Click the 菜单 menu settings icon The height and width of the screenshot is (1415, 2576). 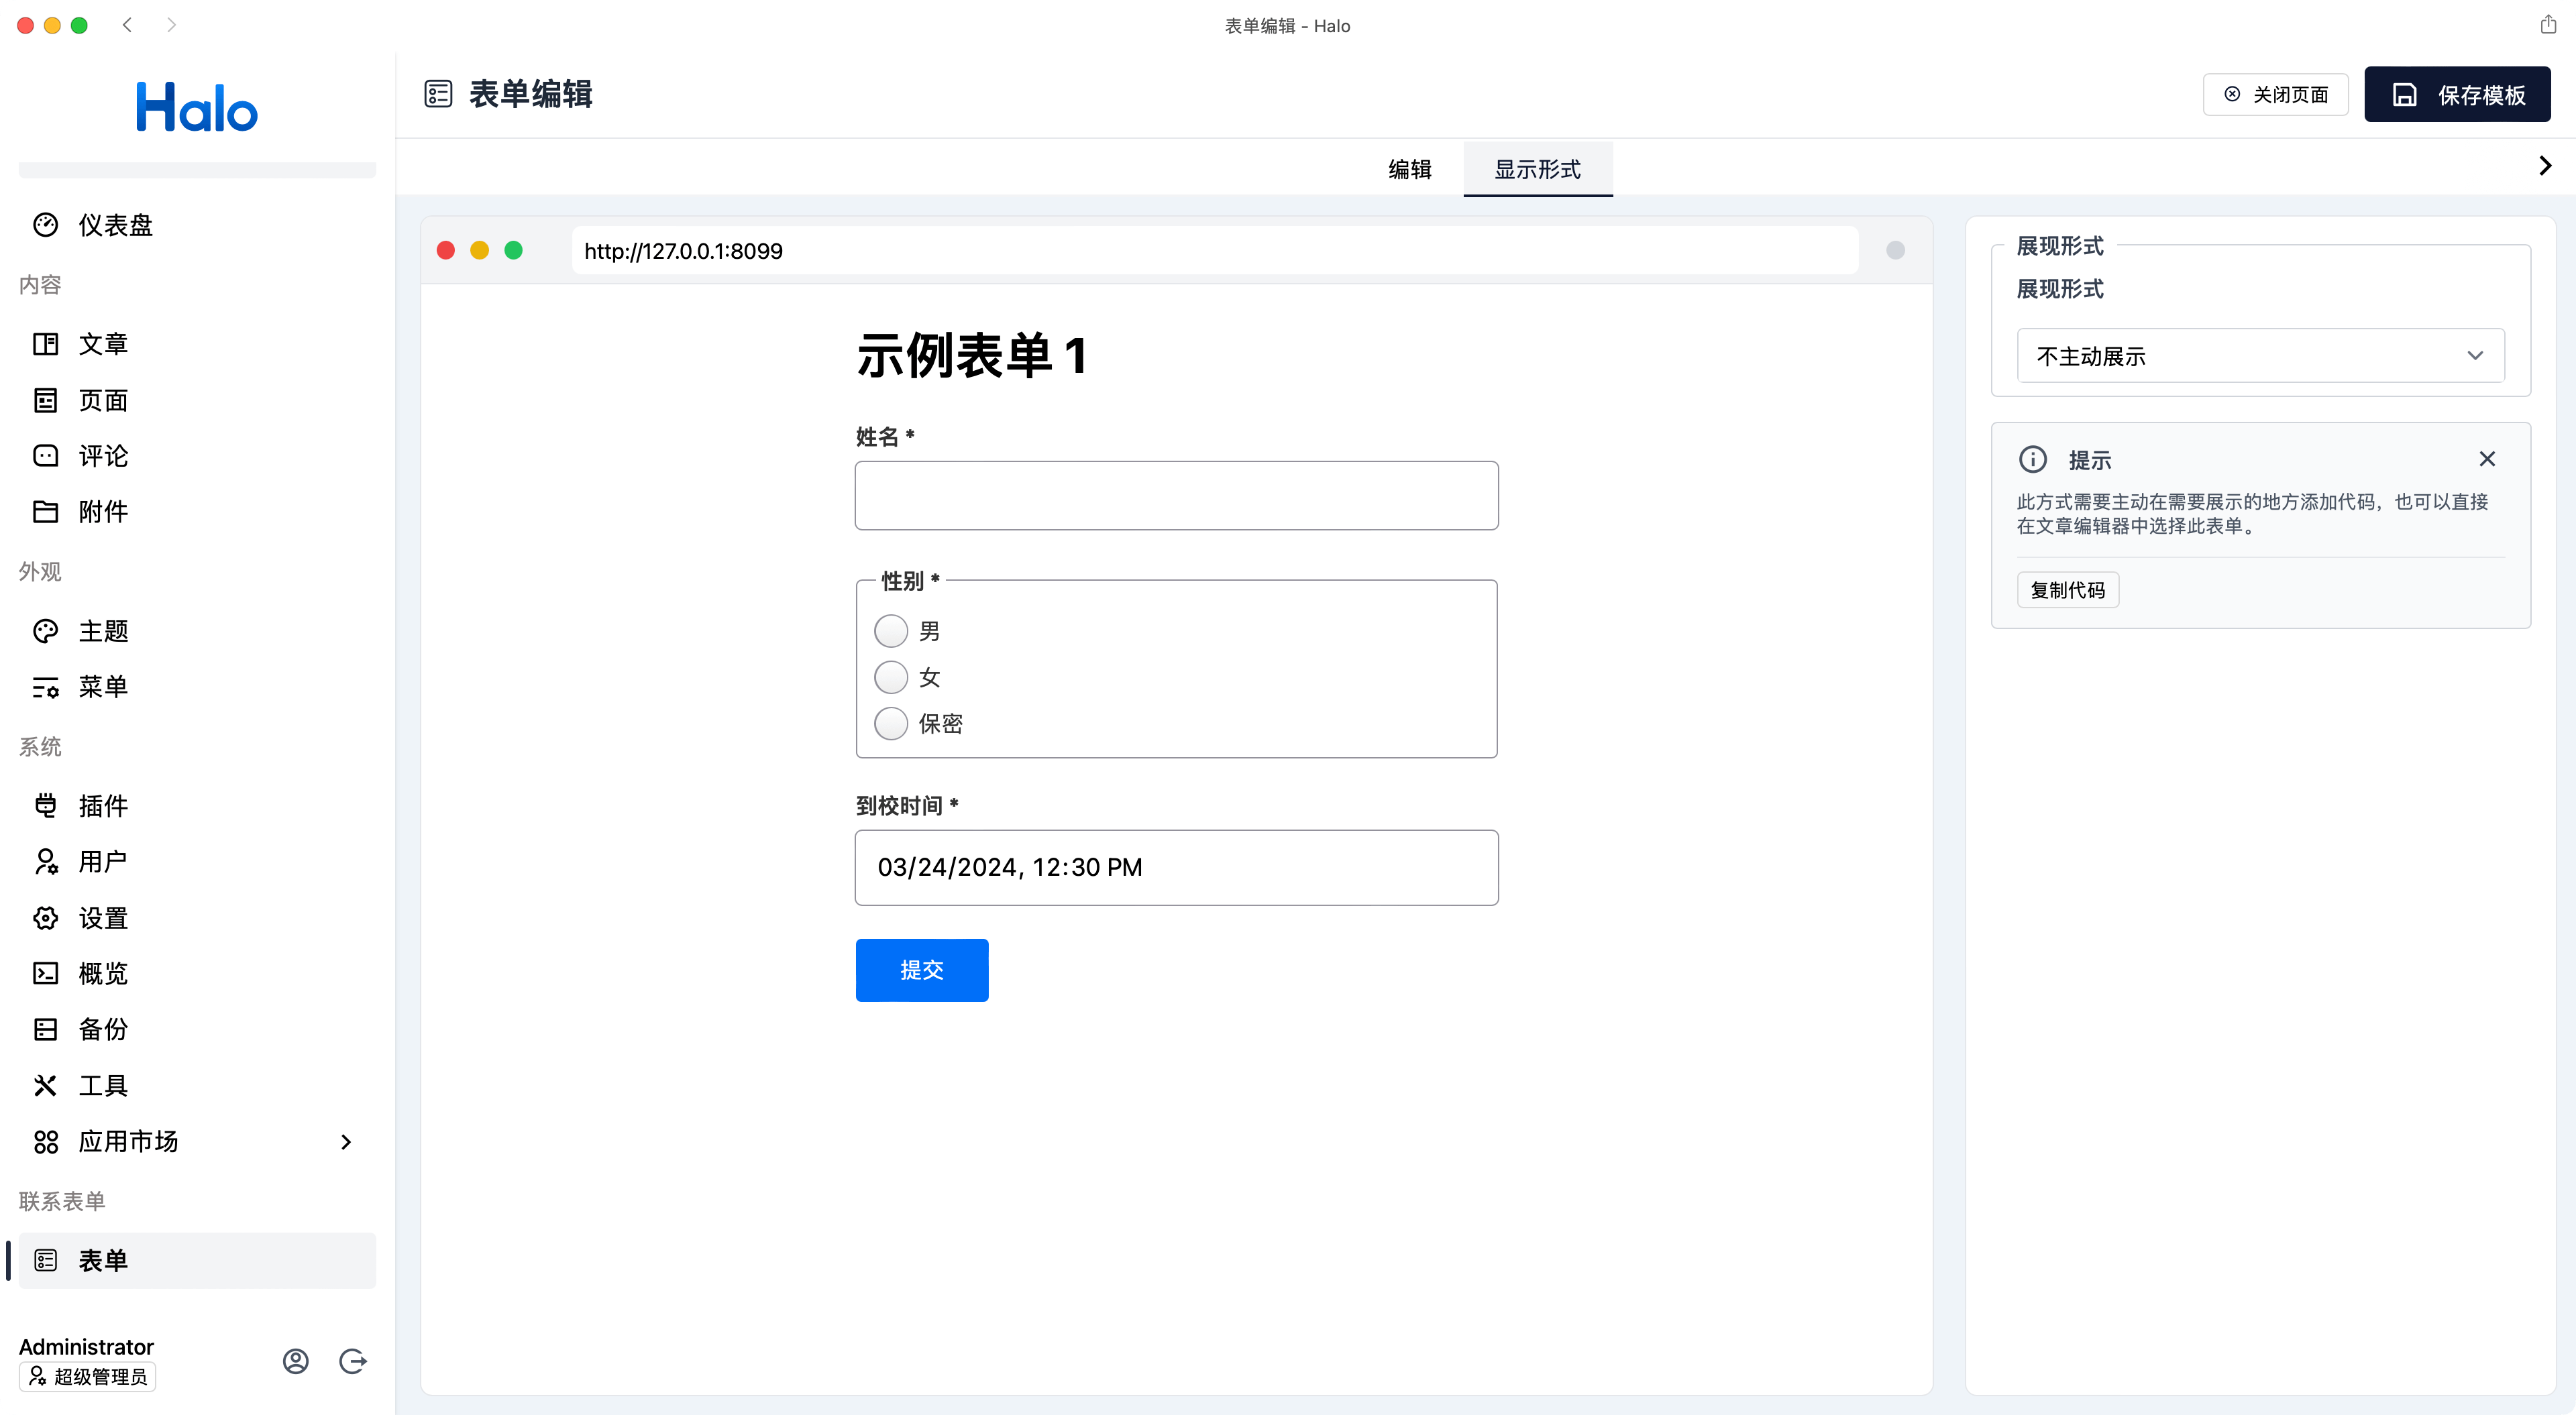pyautogui.click(x=45, y=687)
